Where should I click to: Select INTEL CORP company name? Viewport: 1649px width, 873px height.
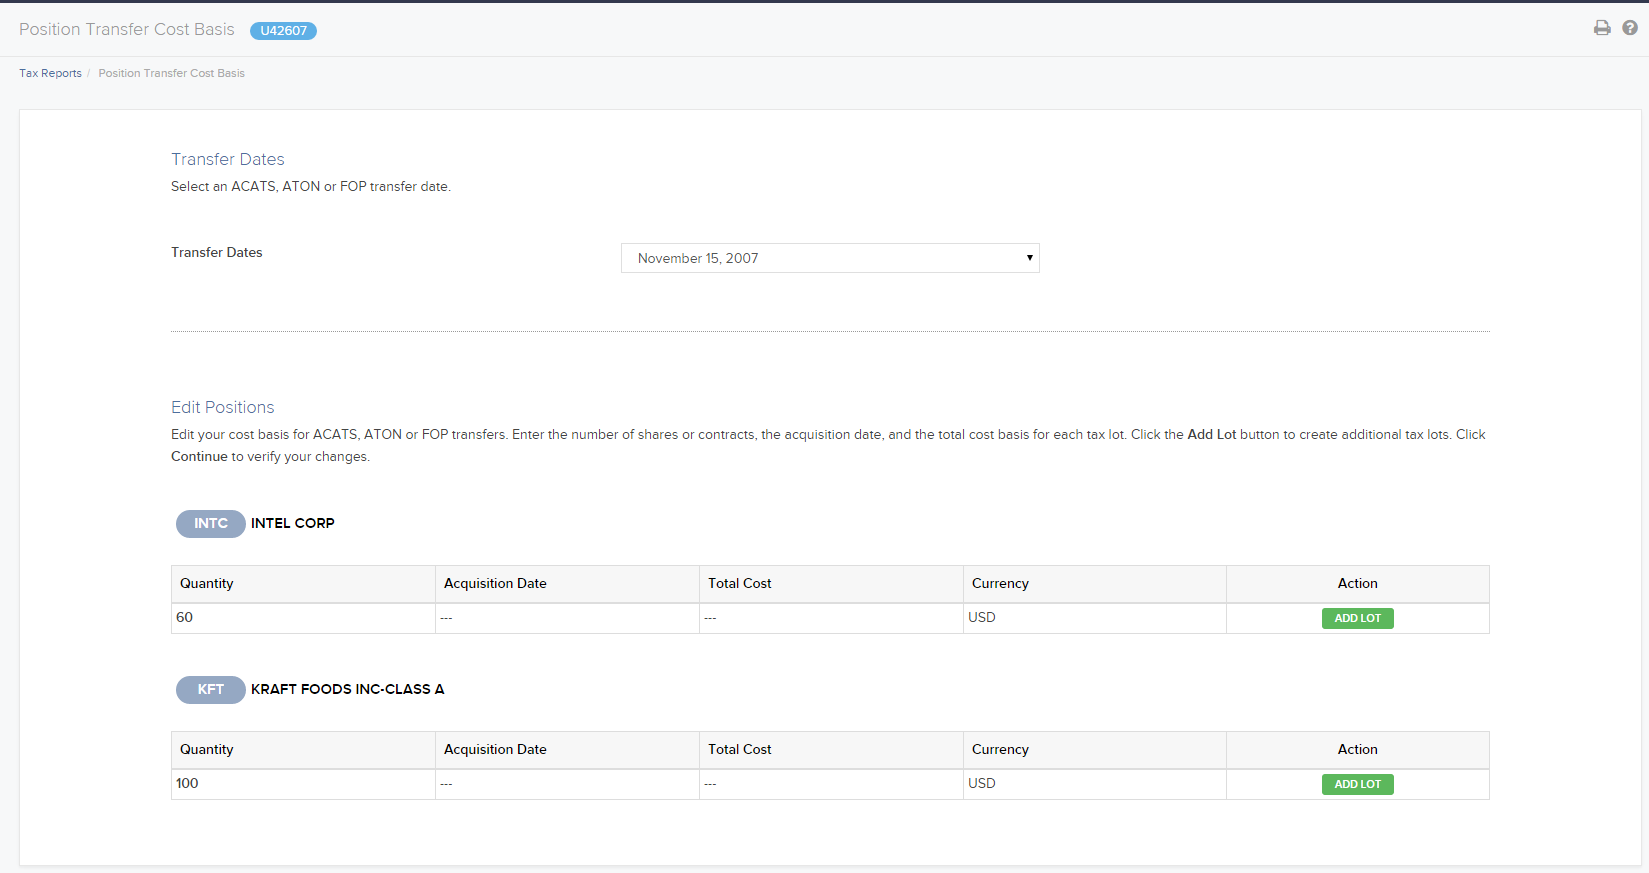292,523
